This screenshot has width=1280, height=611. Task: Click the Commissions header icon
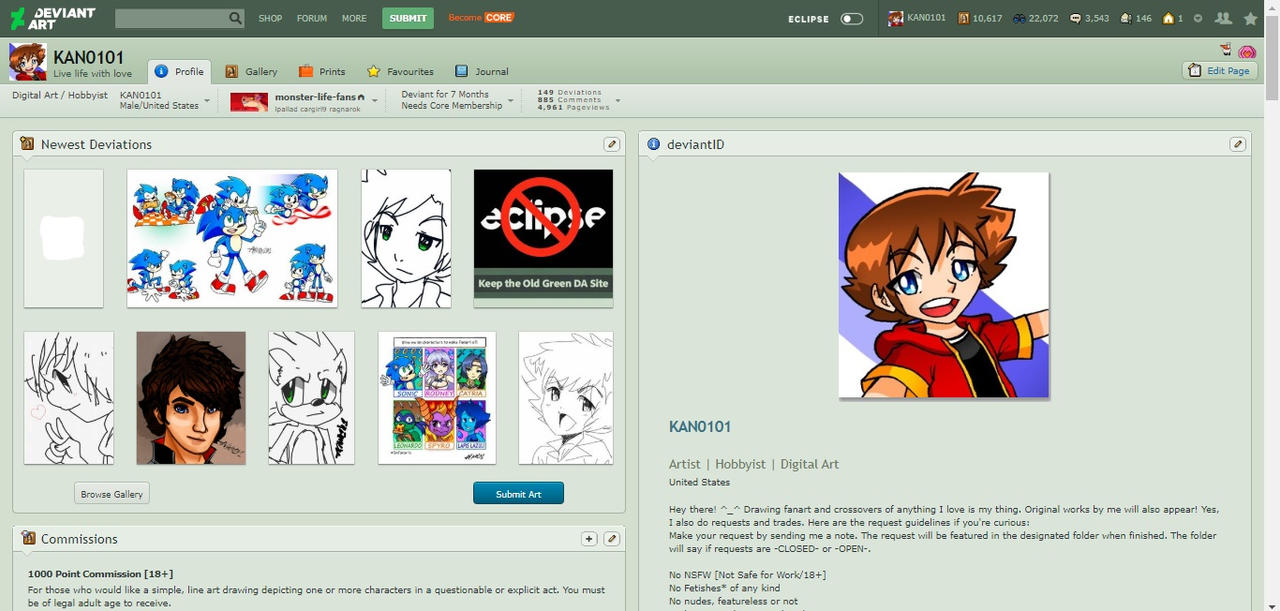tap(28, 538)
